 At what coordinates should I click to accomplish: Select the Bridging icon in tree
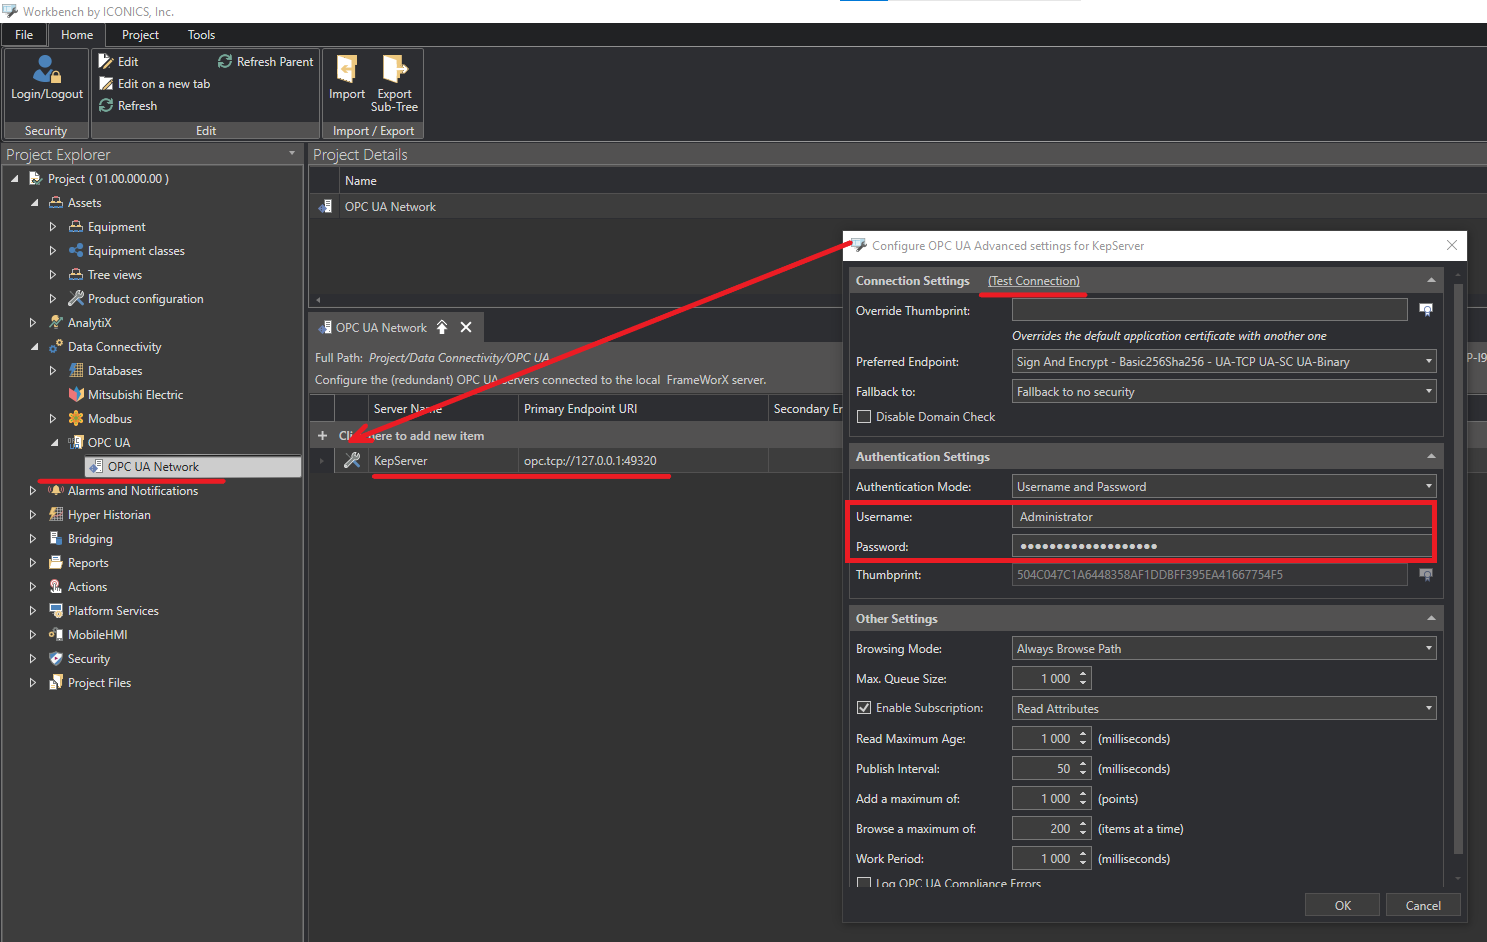[x=56, y=539]
